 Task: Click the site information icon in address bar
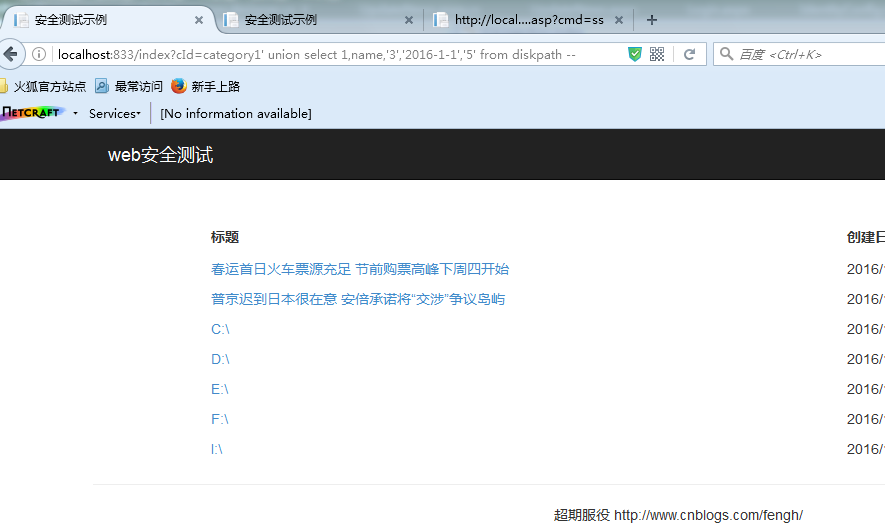(x=39, y=54)
